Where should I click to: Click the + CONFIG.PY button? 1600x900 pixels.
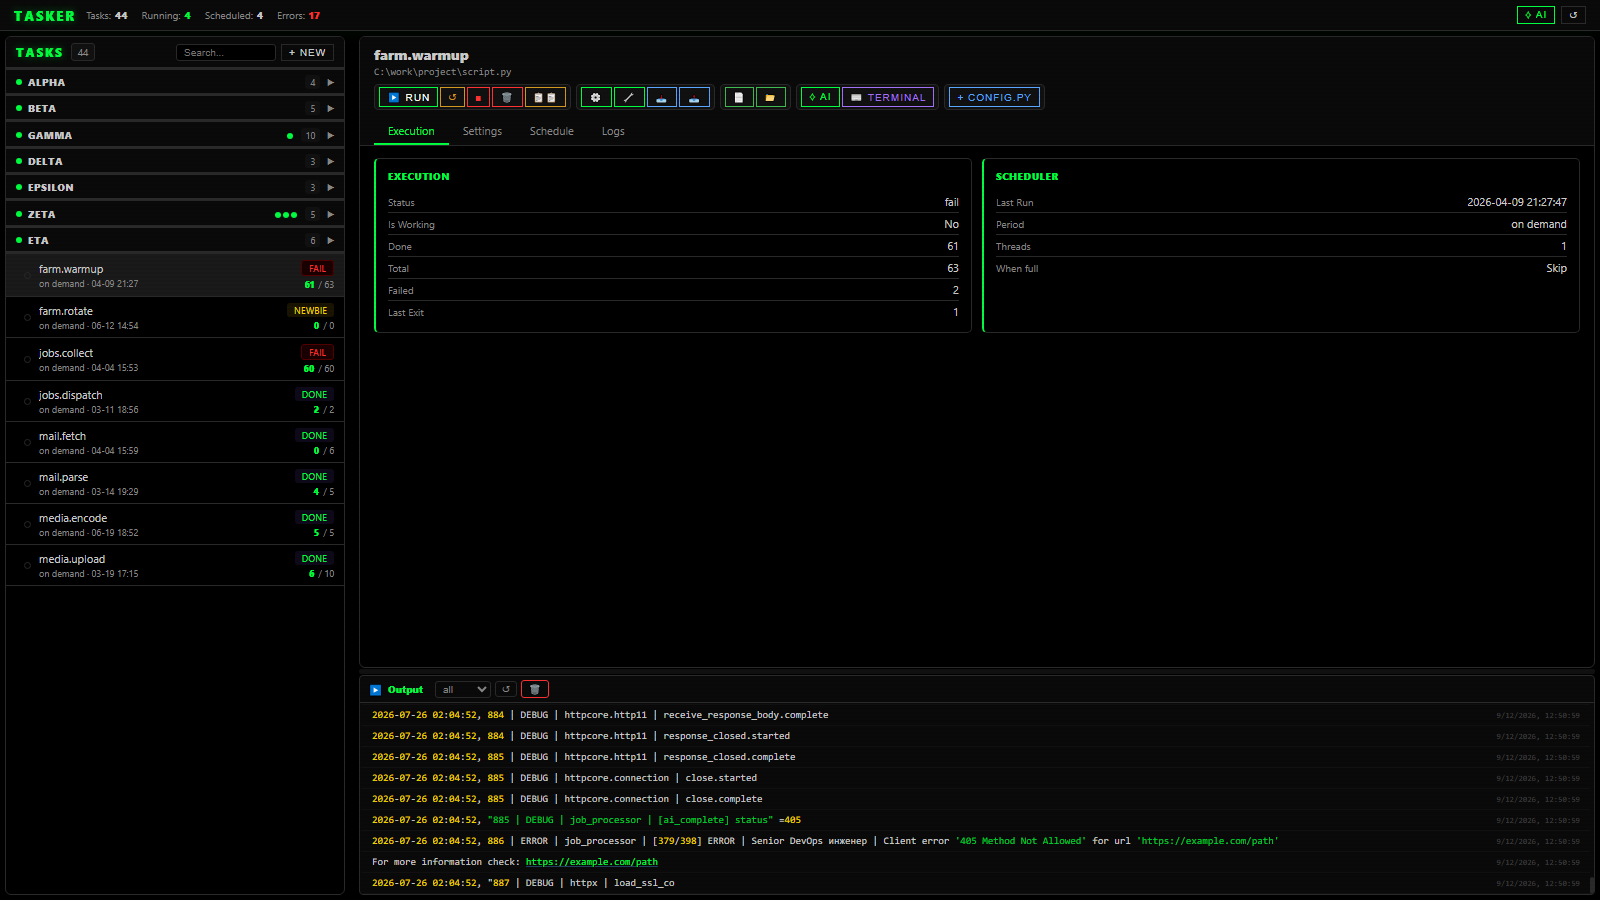click(x=994, y=97)
